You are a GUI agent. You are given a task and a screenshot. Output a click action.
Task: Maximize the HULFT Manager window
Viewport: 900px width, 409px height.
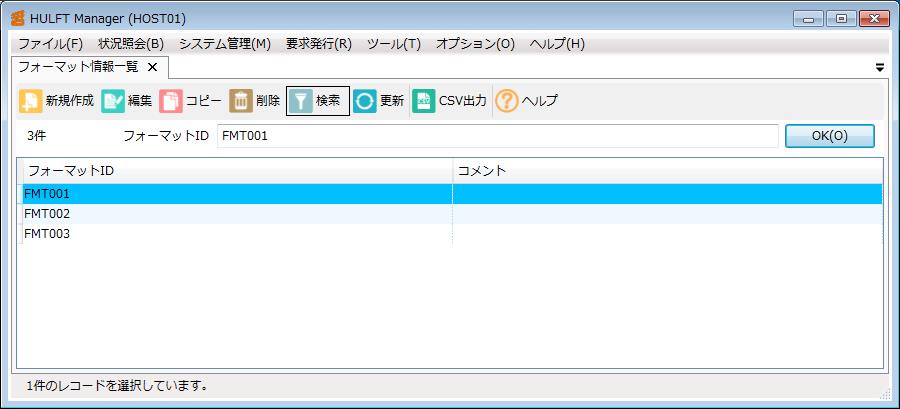(x=841, y=19)
